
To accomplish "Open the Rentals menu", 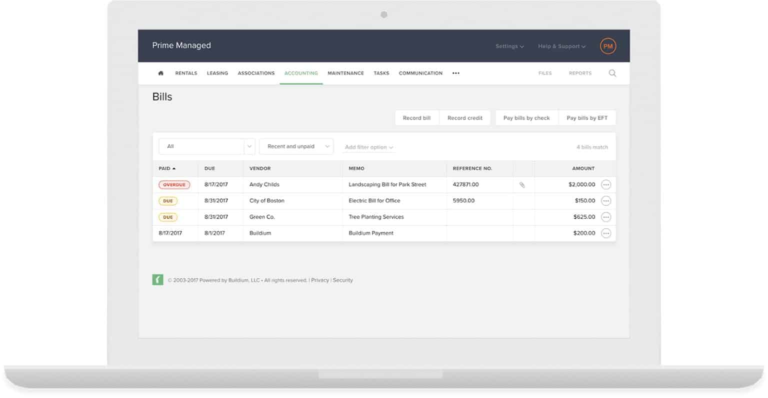I will (x=186, y=73).
